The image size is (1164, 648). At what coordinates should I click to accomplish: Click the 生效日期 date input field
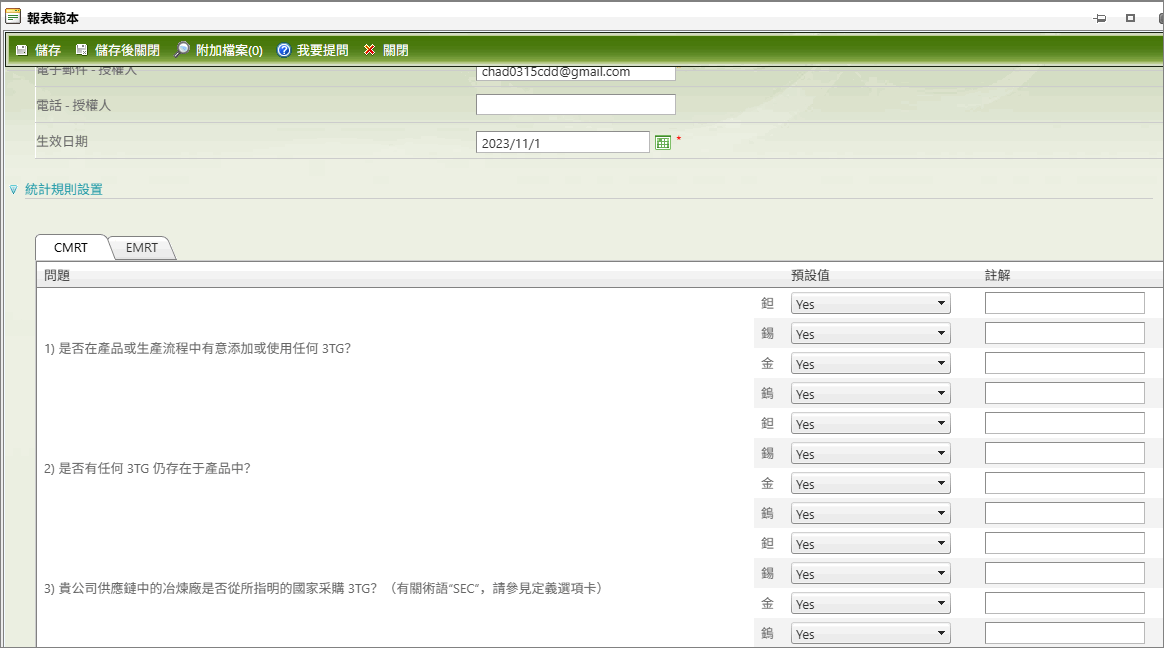click(x=563, y=143)
